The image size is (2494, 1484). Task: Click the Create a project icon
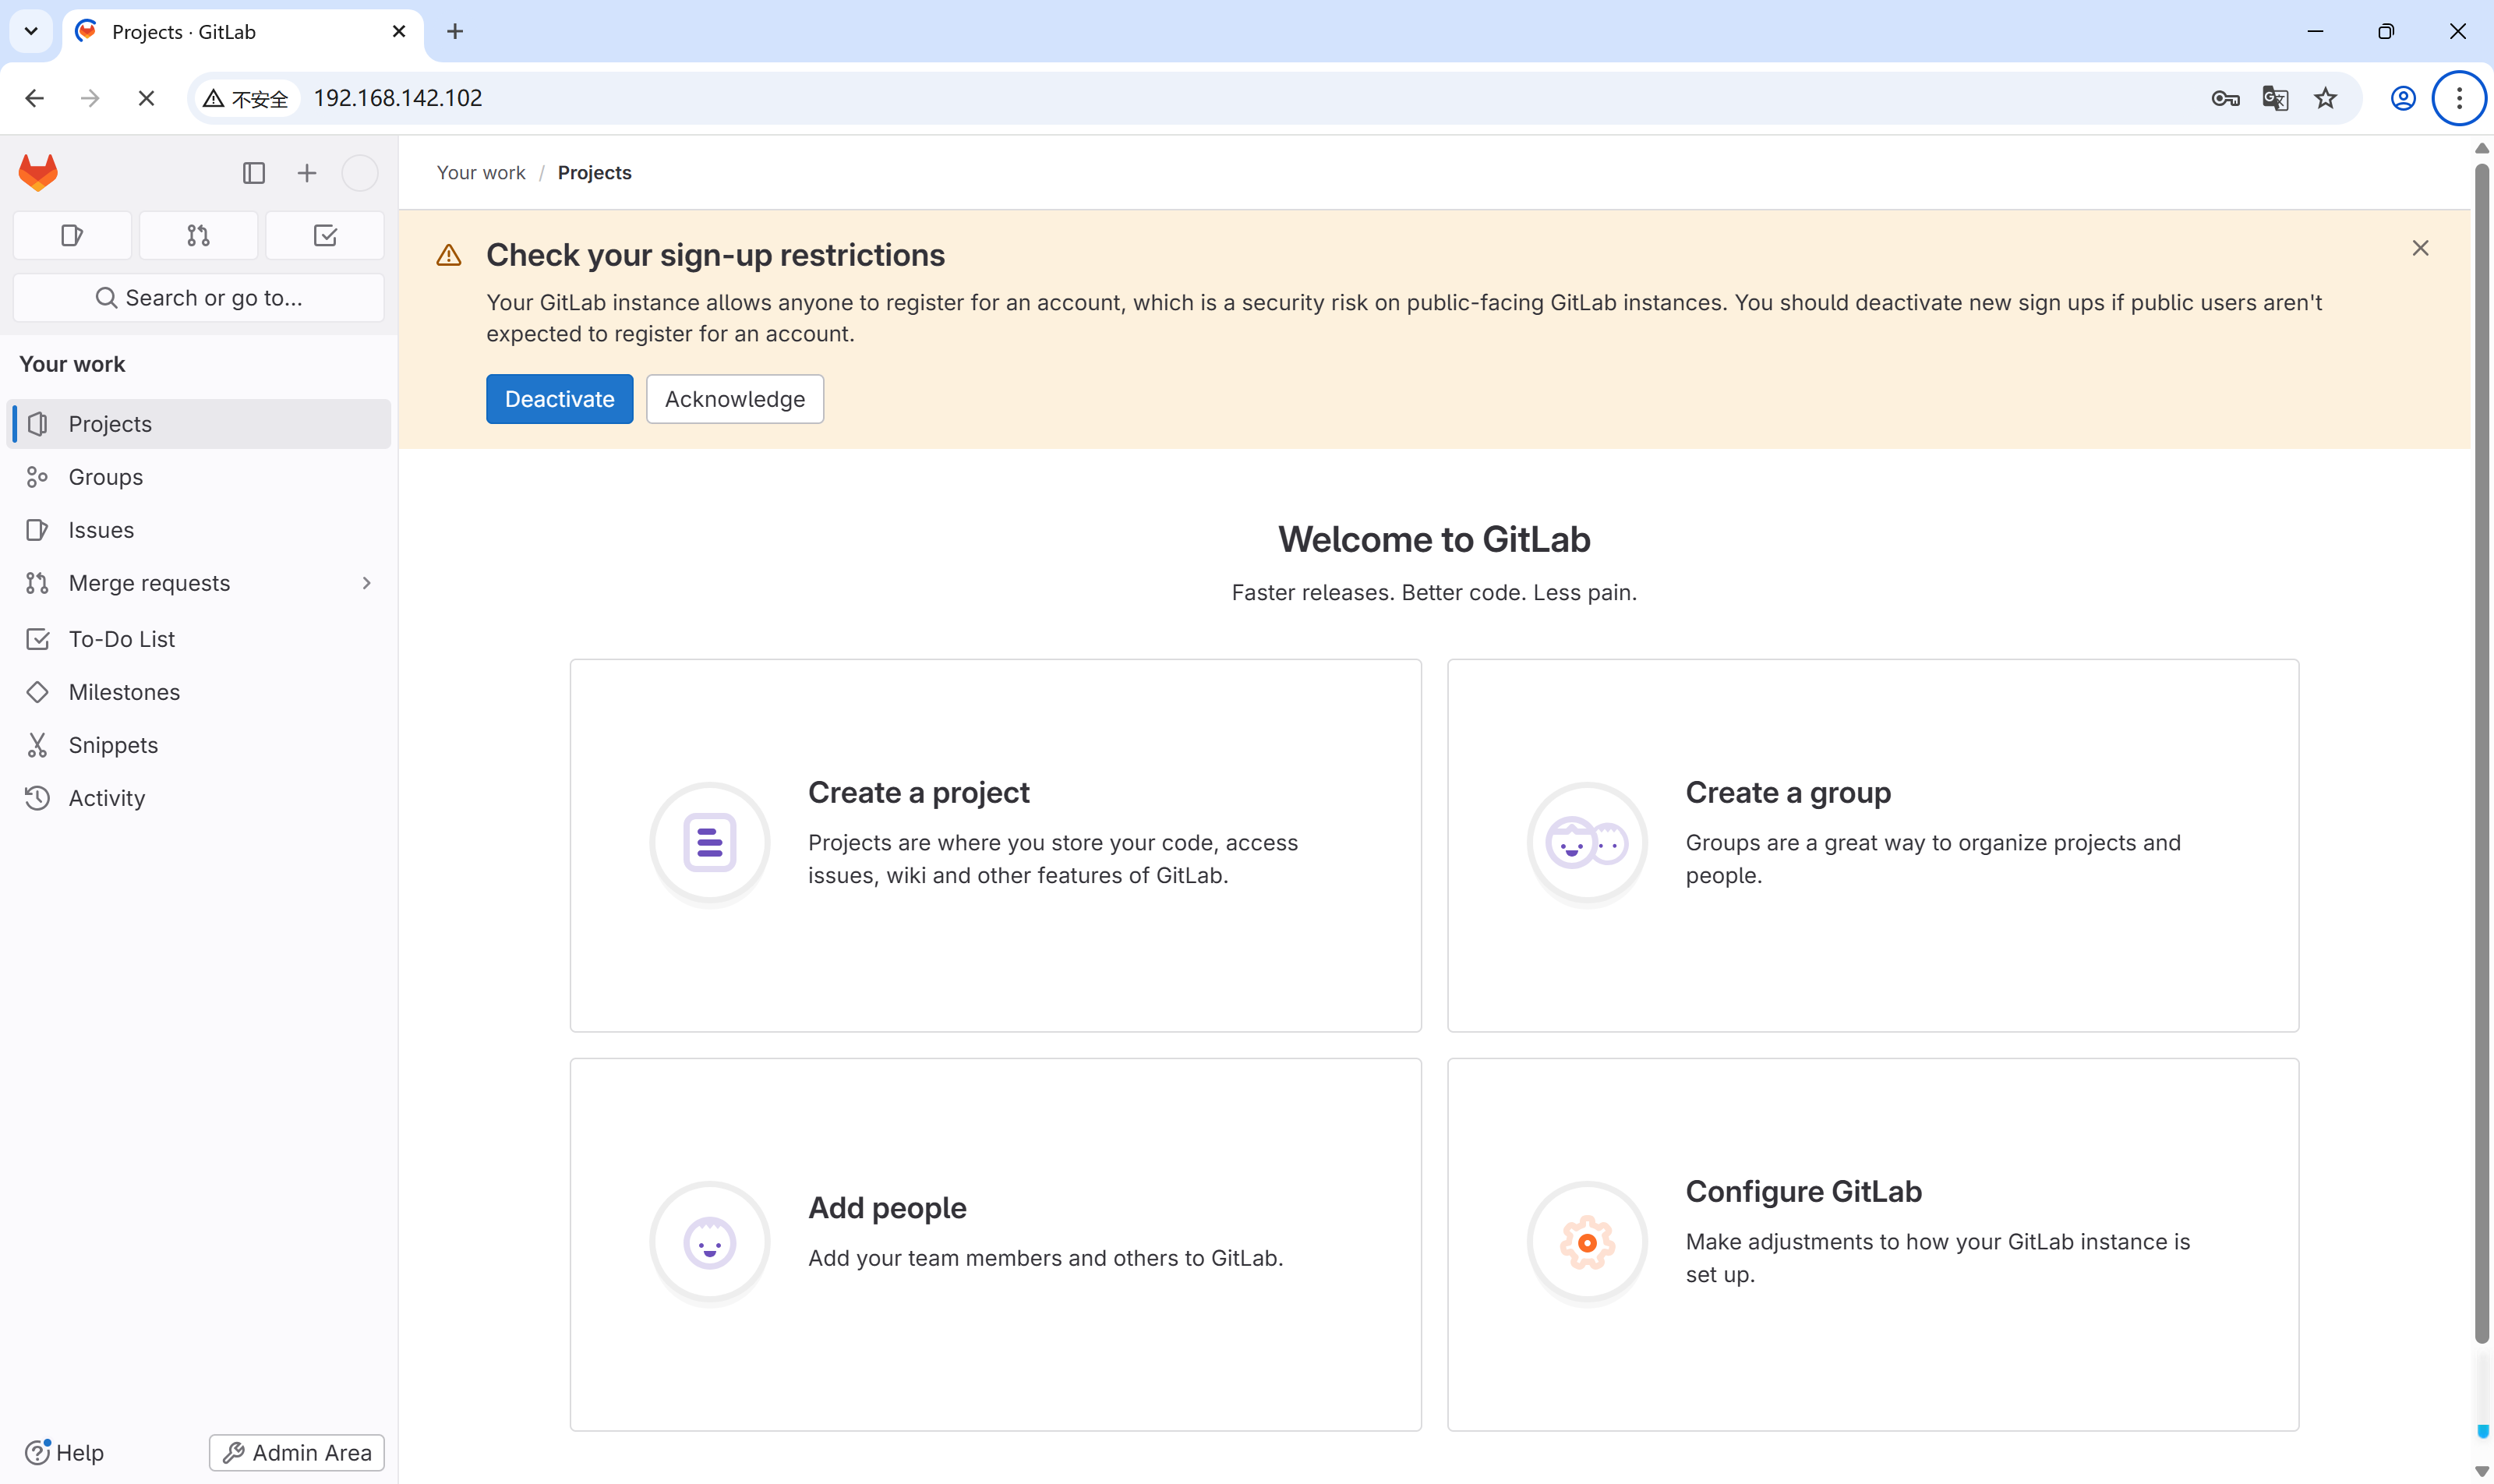coord(709,843)
